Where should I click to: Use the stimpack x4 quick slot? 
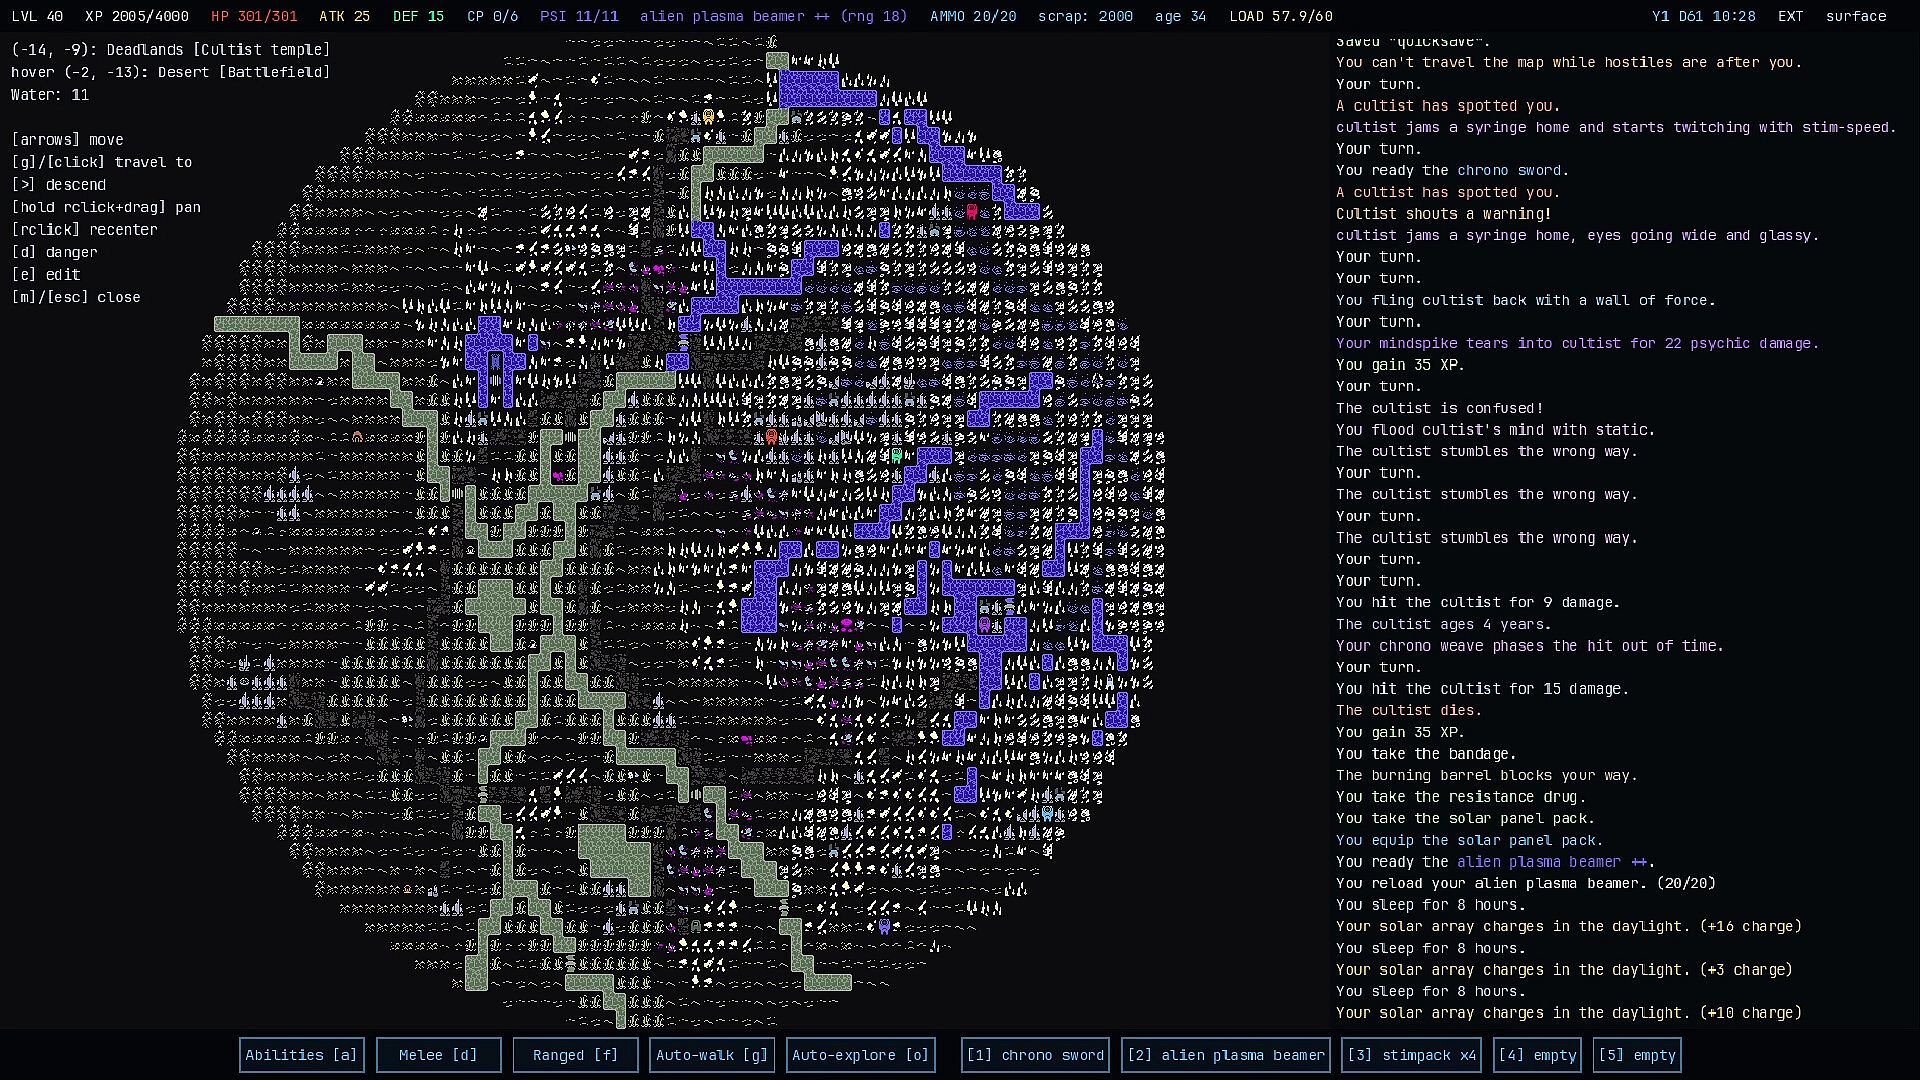click(1412, 1055)
